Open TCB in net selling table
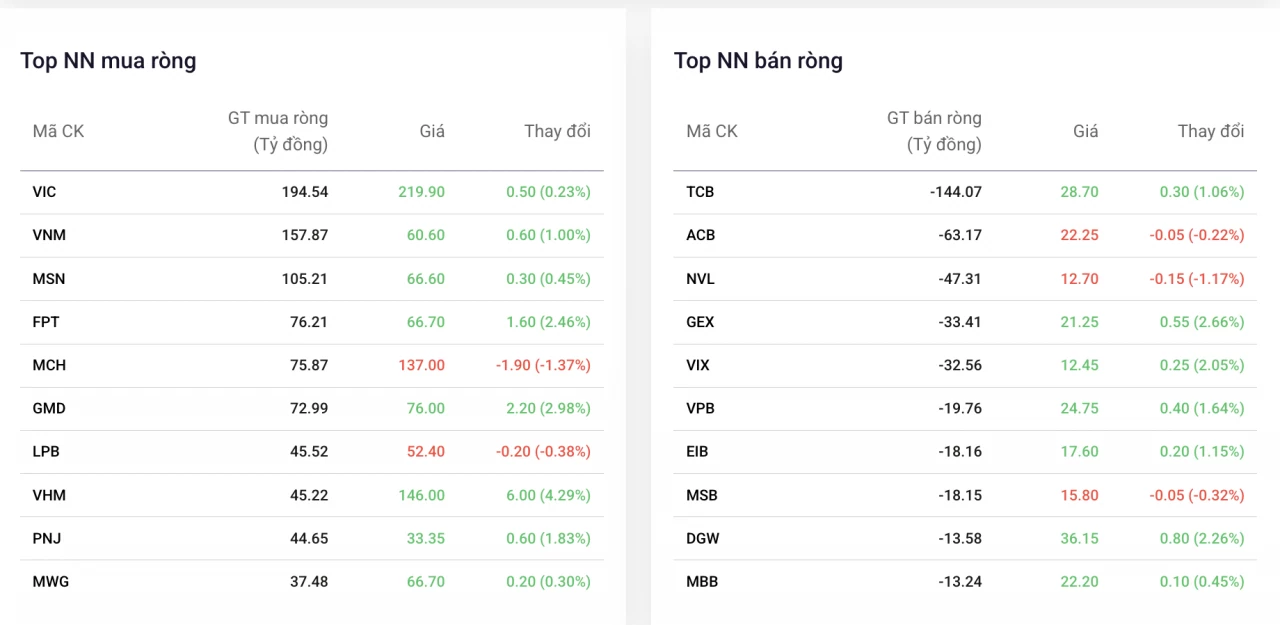 (x=700, y=192)
